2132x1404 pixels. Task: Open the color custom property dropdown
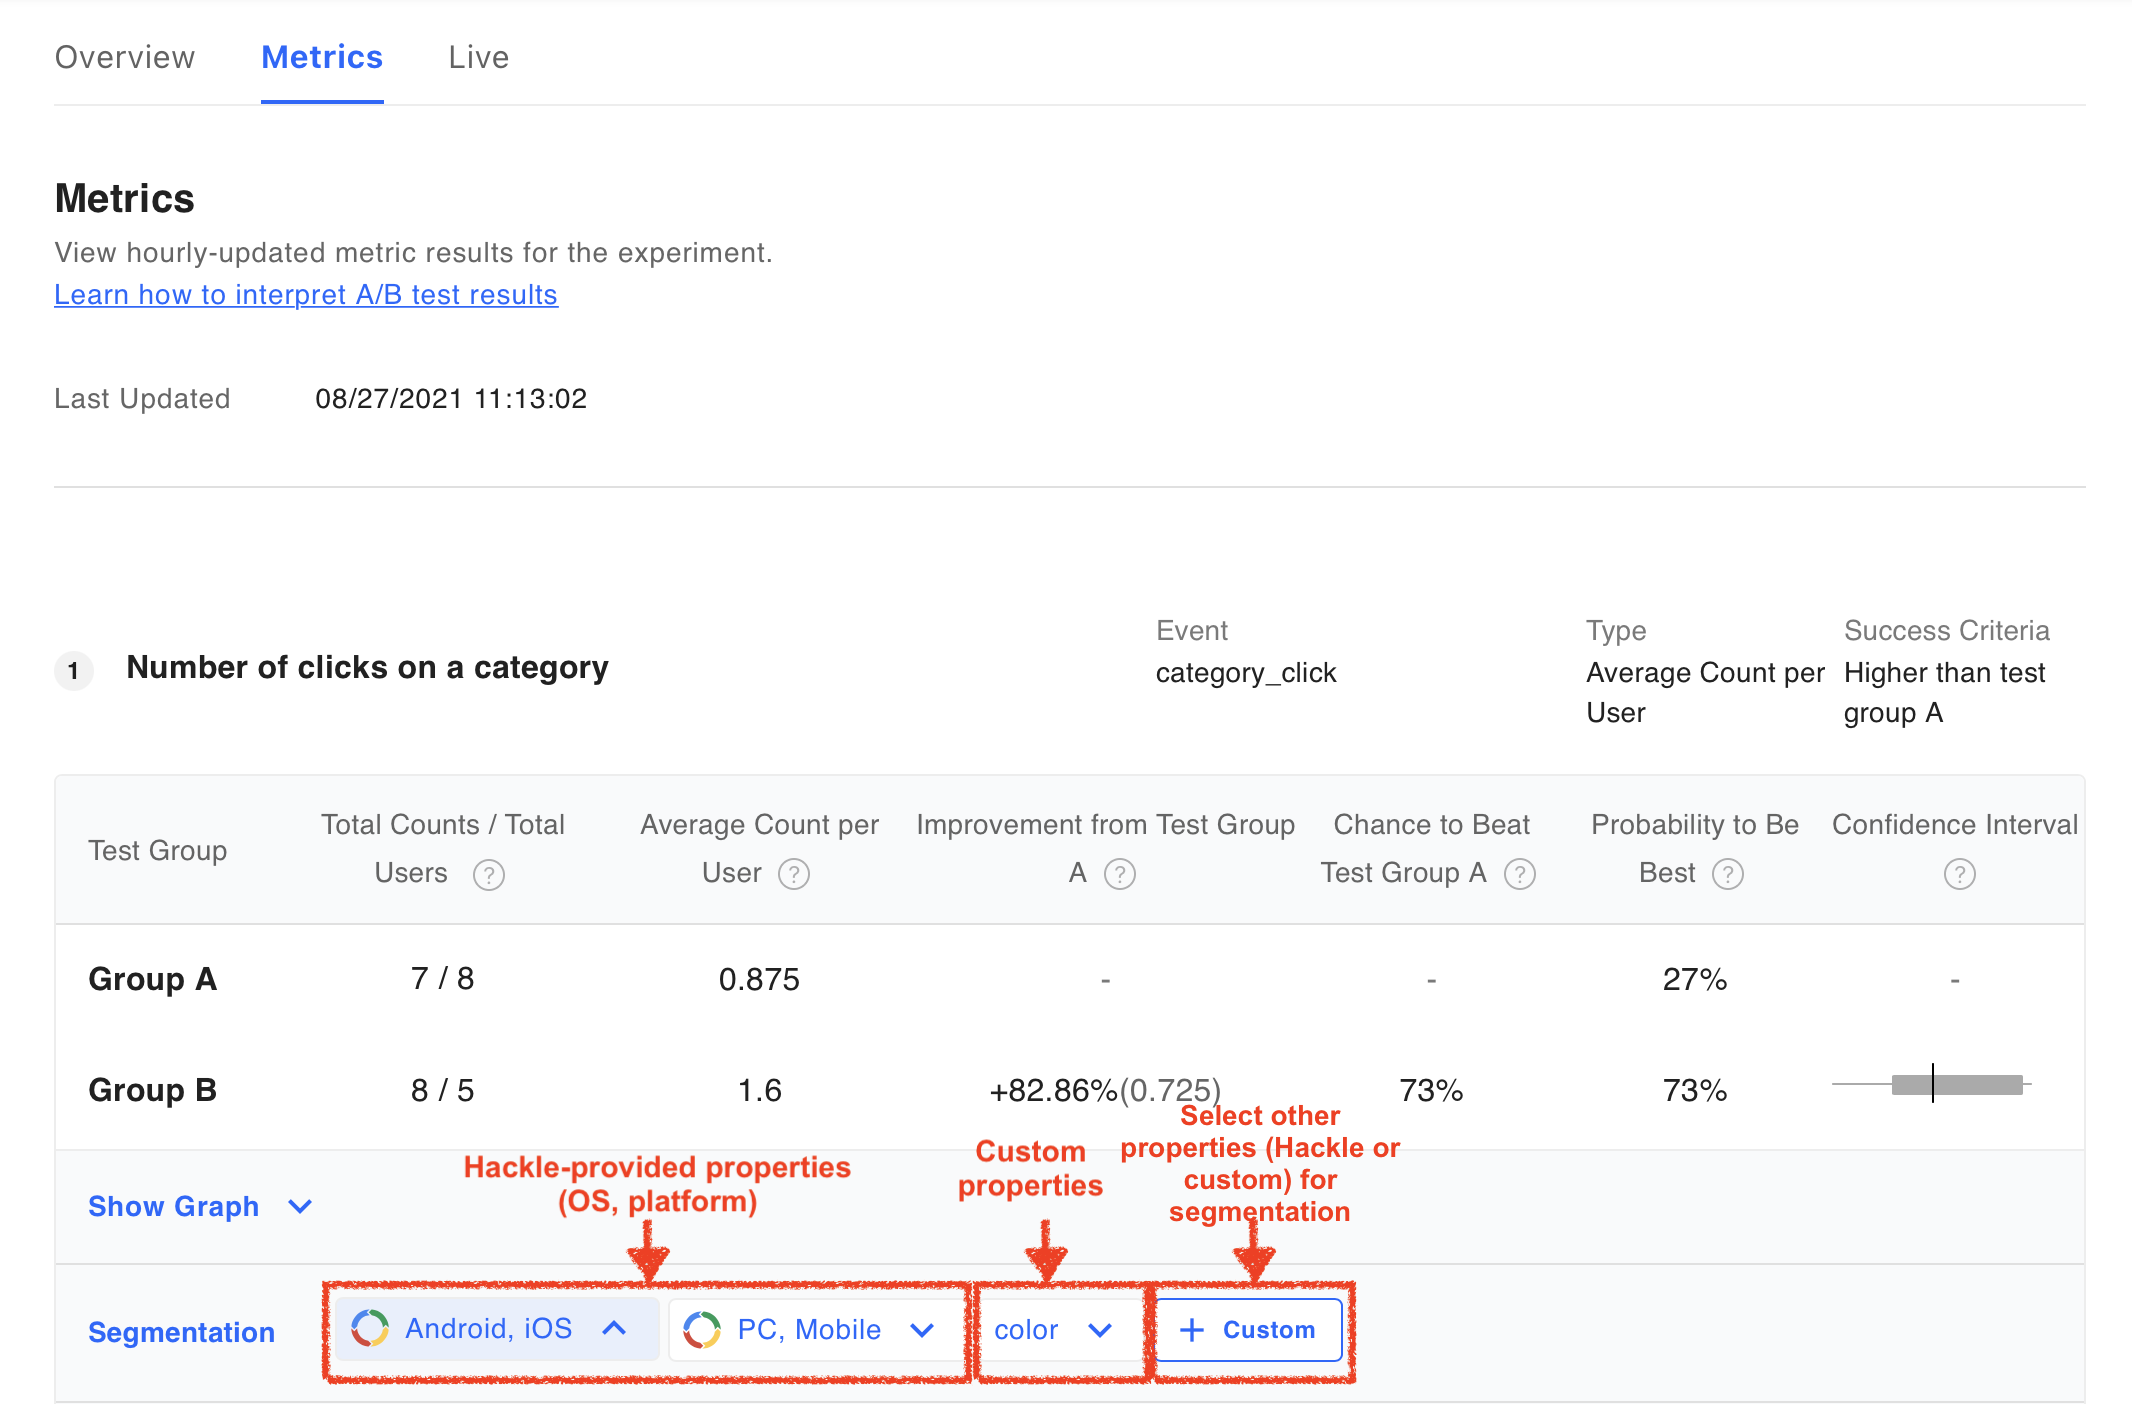point(1100,1330)
